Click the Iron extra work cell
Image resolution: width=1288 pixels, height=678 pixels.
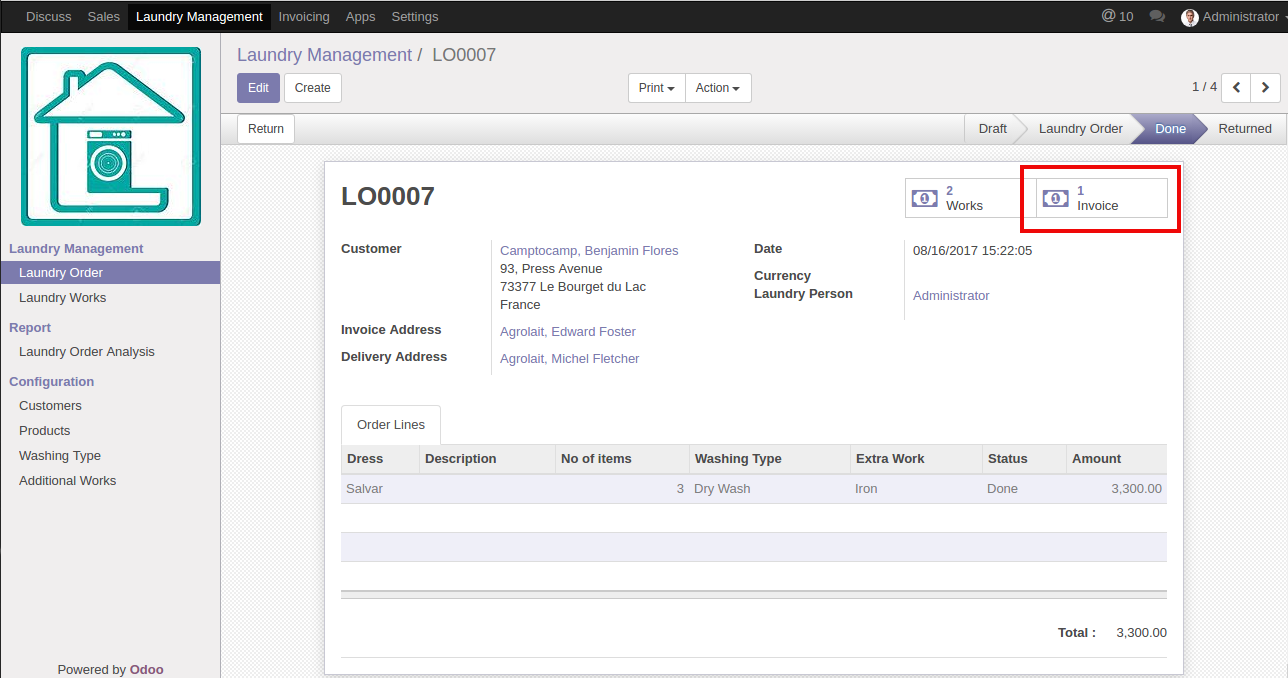click(916, 489)
